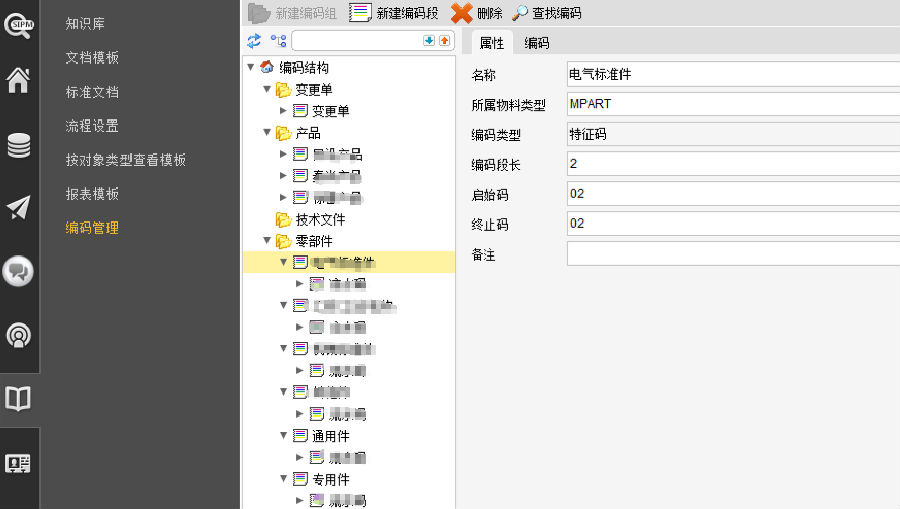Open the Home icon in sidebar
The height and width of the screenshot is (509, 900).
[18, 80]
